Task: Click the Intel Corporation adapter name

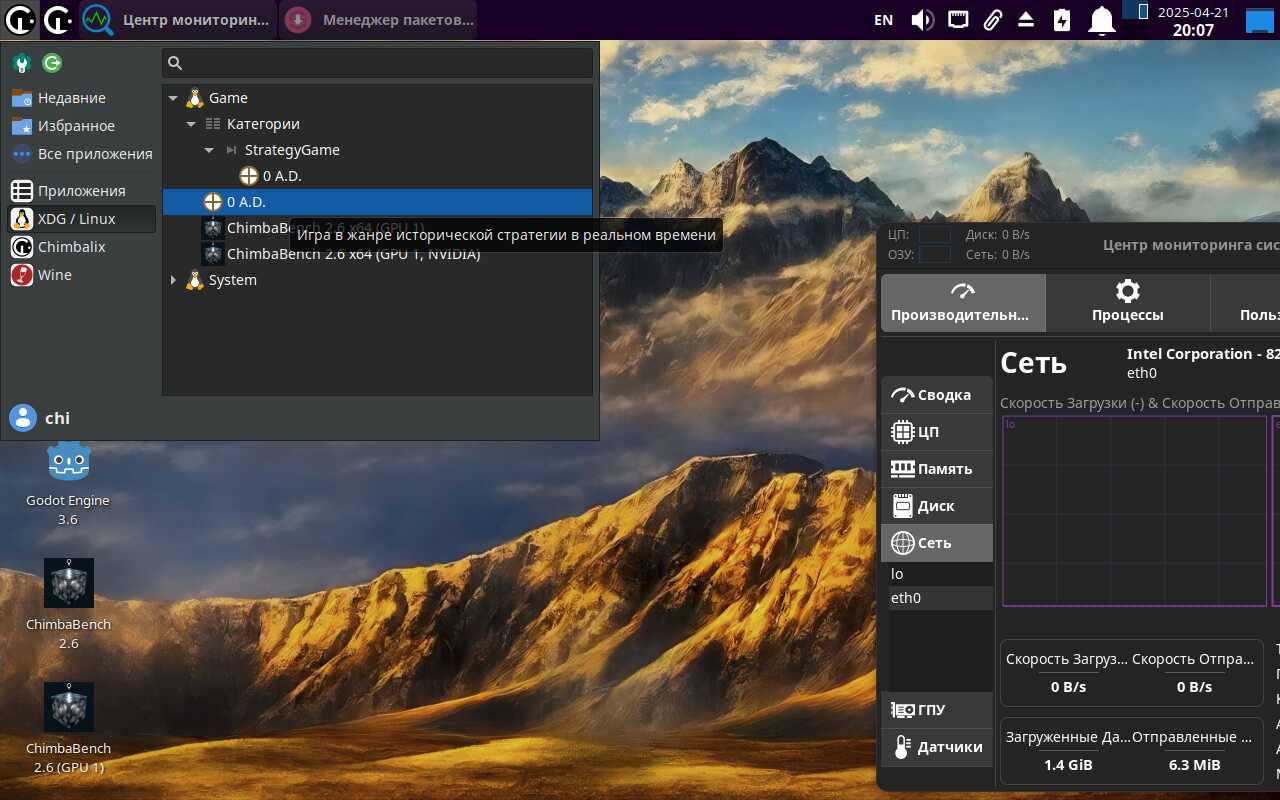Action: pyautogui.click(x=1203, y=354)
